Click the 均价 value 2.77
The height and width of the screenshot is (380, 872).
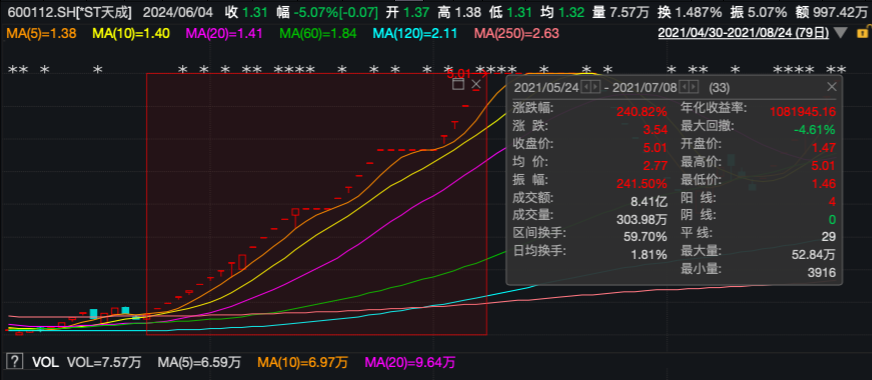point(655,165)
